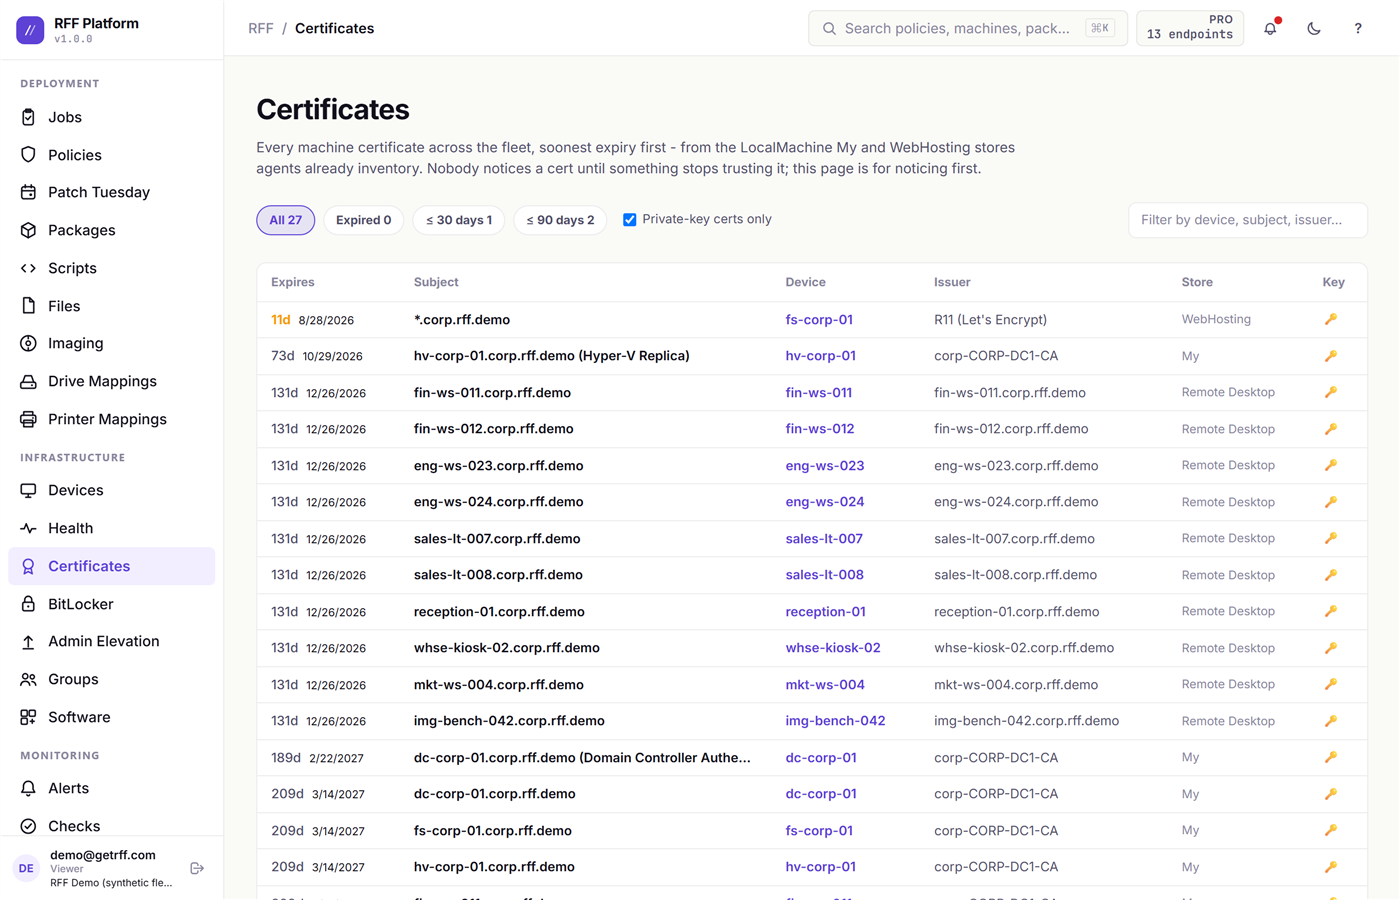
Task: Select the ≤ 90 days 2 filter
Action: coord(560,220)
